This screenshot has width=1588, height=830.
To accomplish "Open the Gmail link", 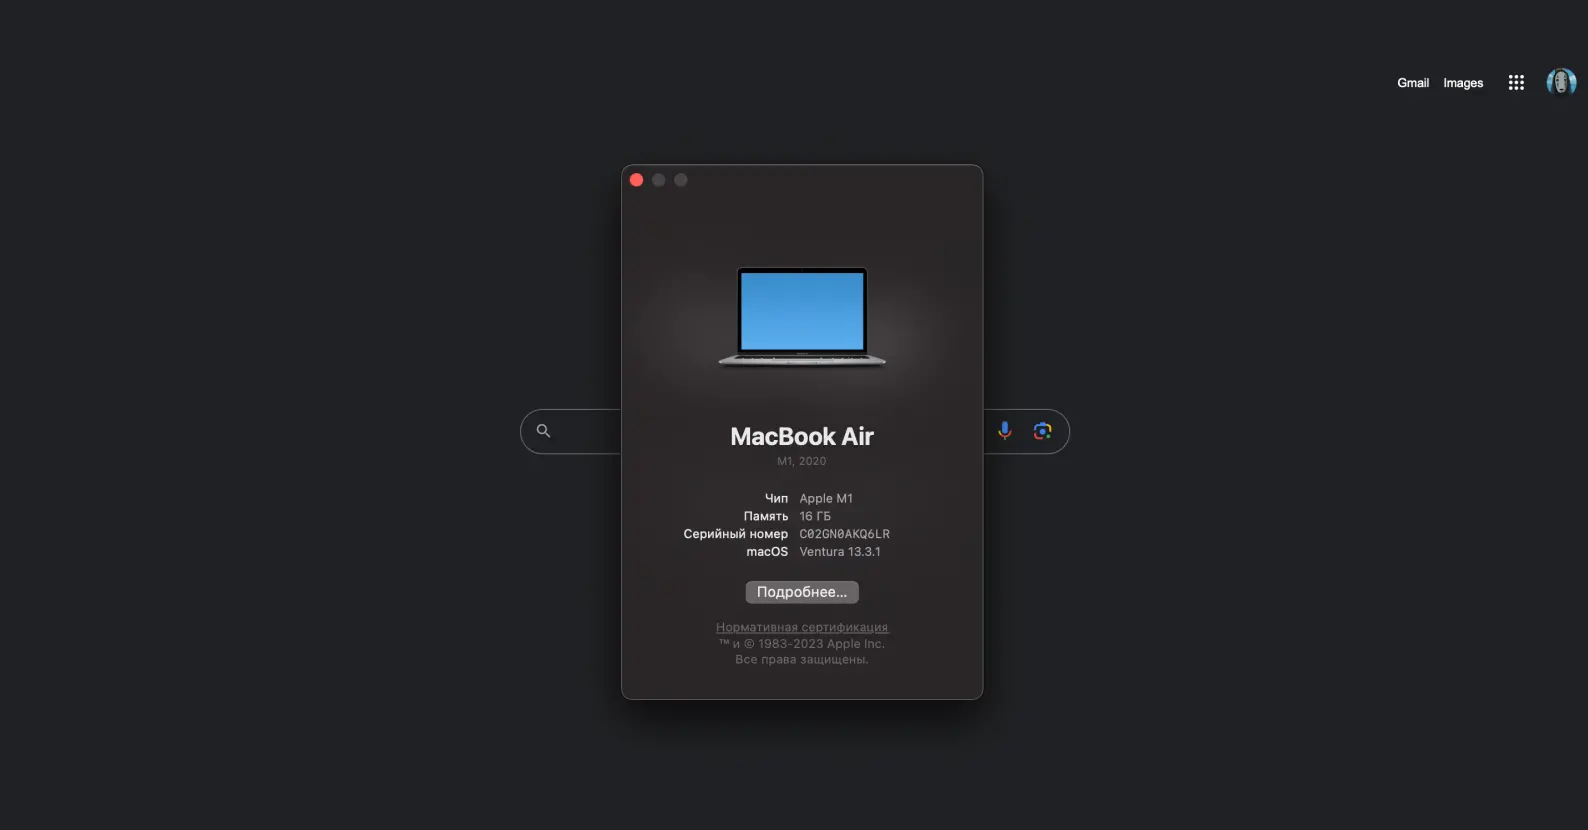I will click(x=1412, y=83).
